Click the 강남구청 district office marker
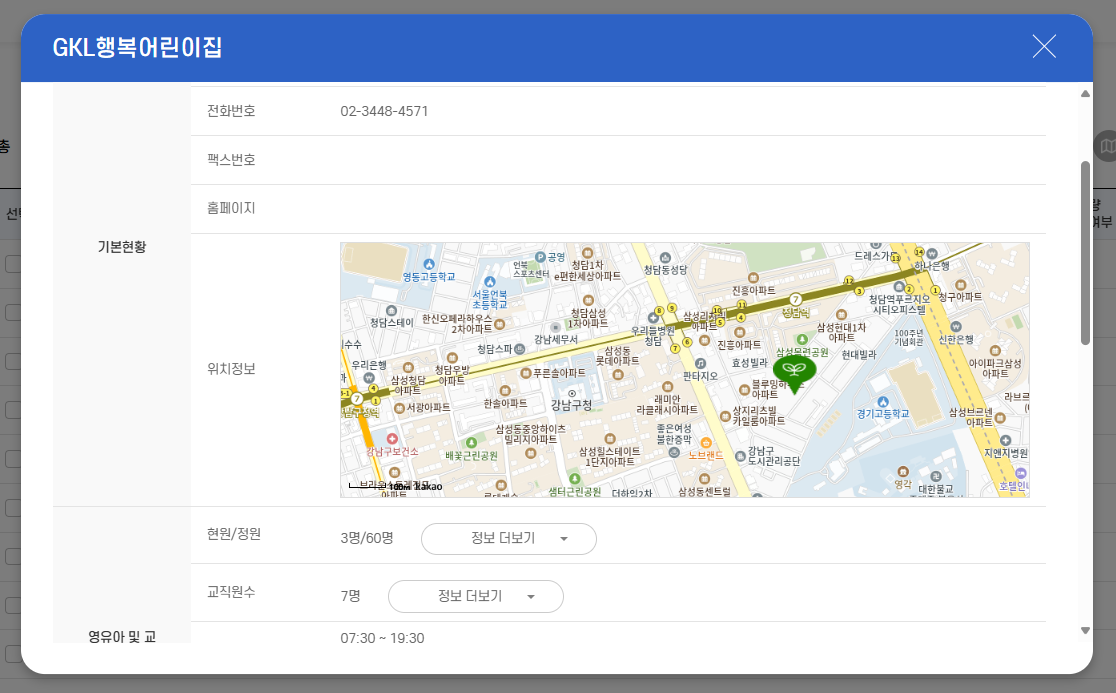This screenshot has height=693, width=1116. pyautogui.click(x=572, y=393)
